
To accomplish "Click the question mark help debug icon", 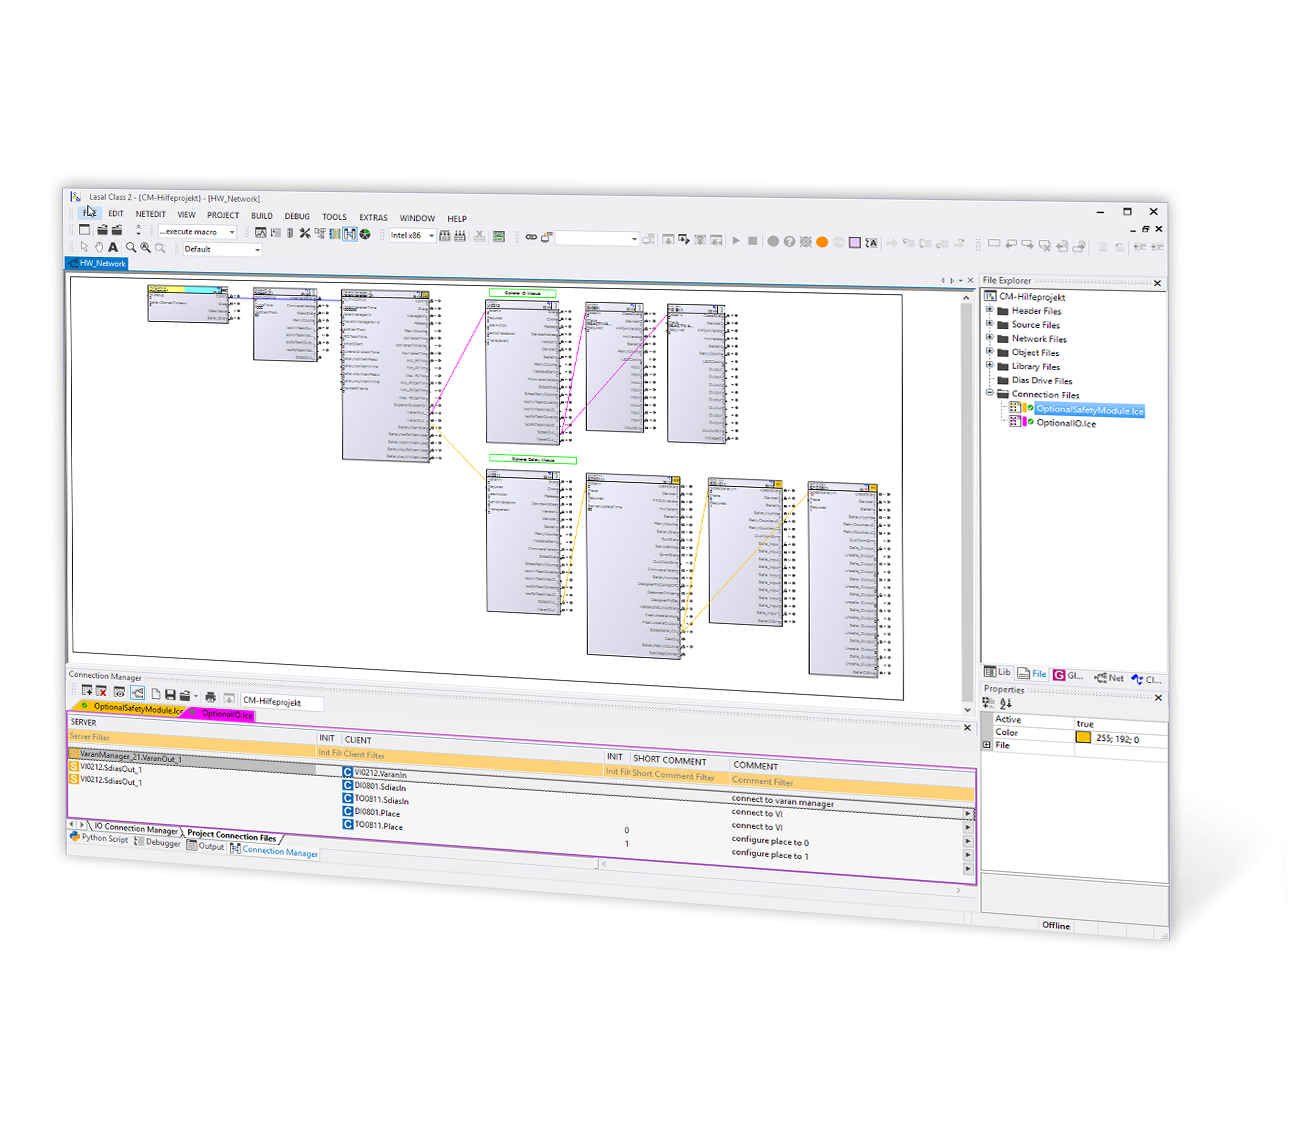I will (x=789, y=242).
